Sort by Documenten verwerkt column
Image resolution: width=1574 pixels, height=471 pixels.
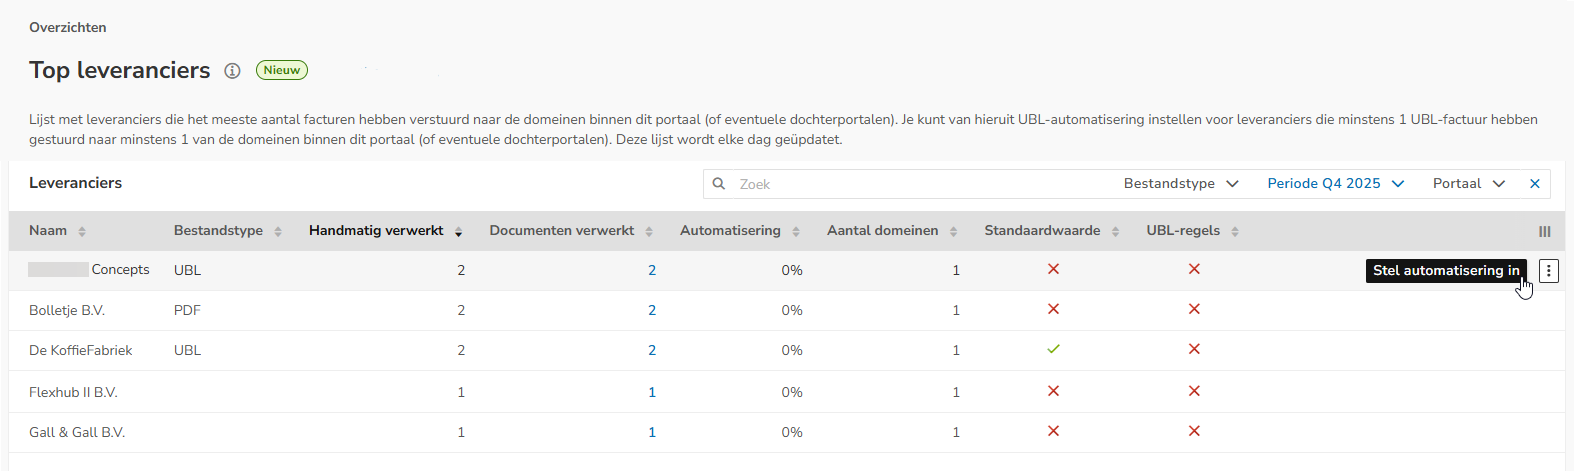tap(649, 231)
